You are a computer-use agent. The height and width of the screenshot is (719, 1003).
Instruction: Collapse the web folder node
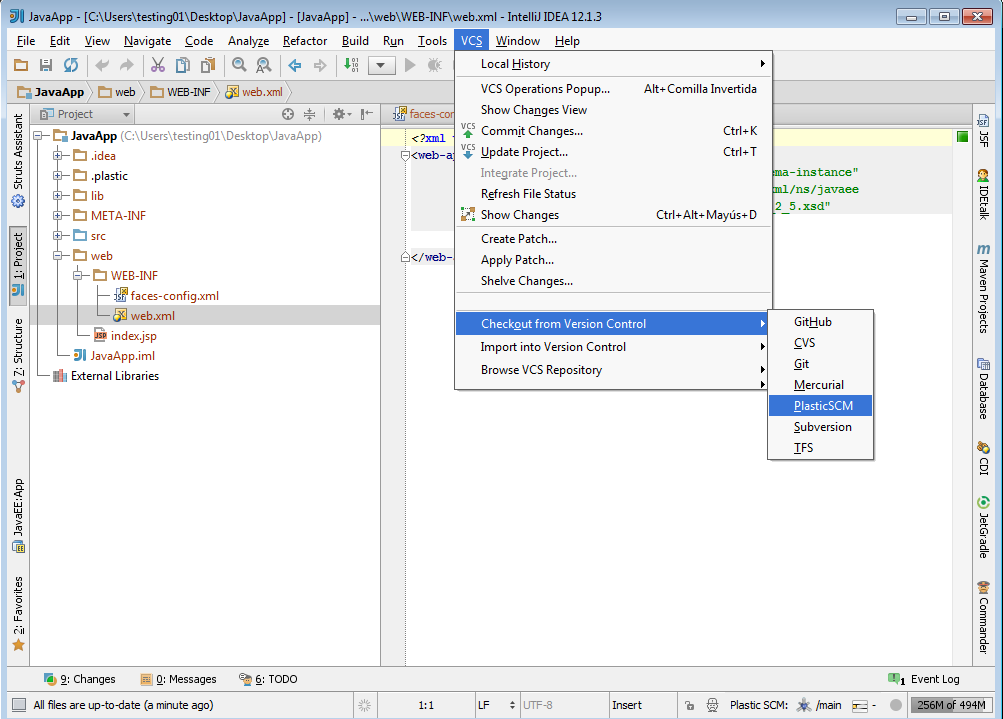coord(58,255)
